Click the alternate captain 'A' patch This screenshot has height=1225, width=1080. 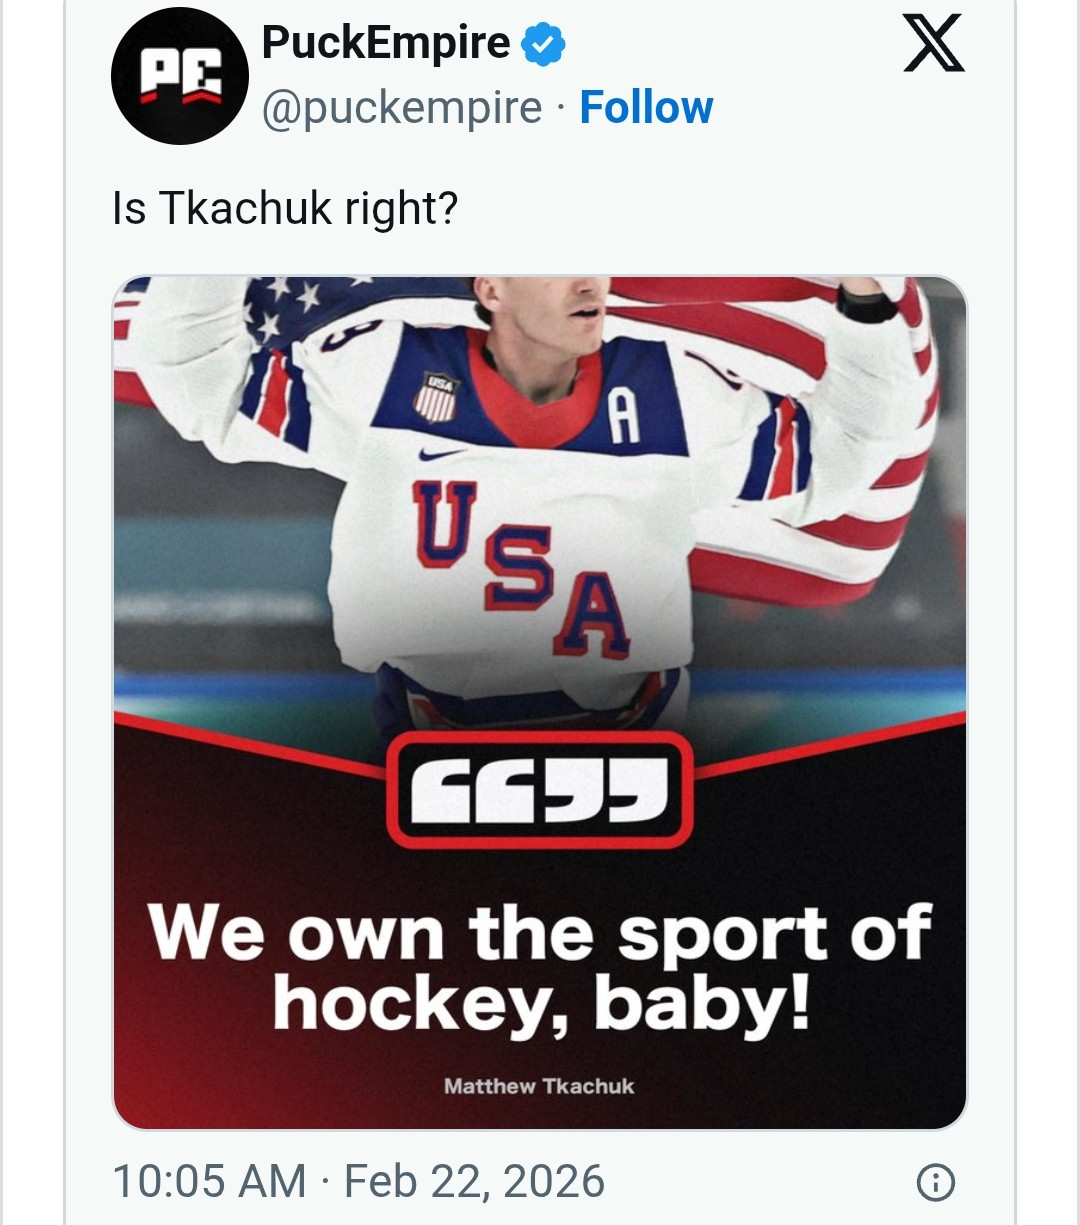623,415
